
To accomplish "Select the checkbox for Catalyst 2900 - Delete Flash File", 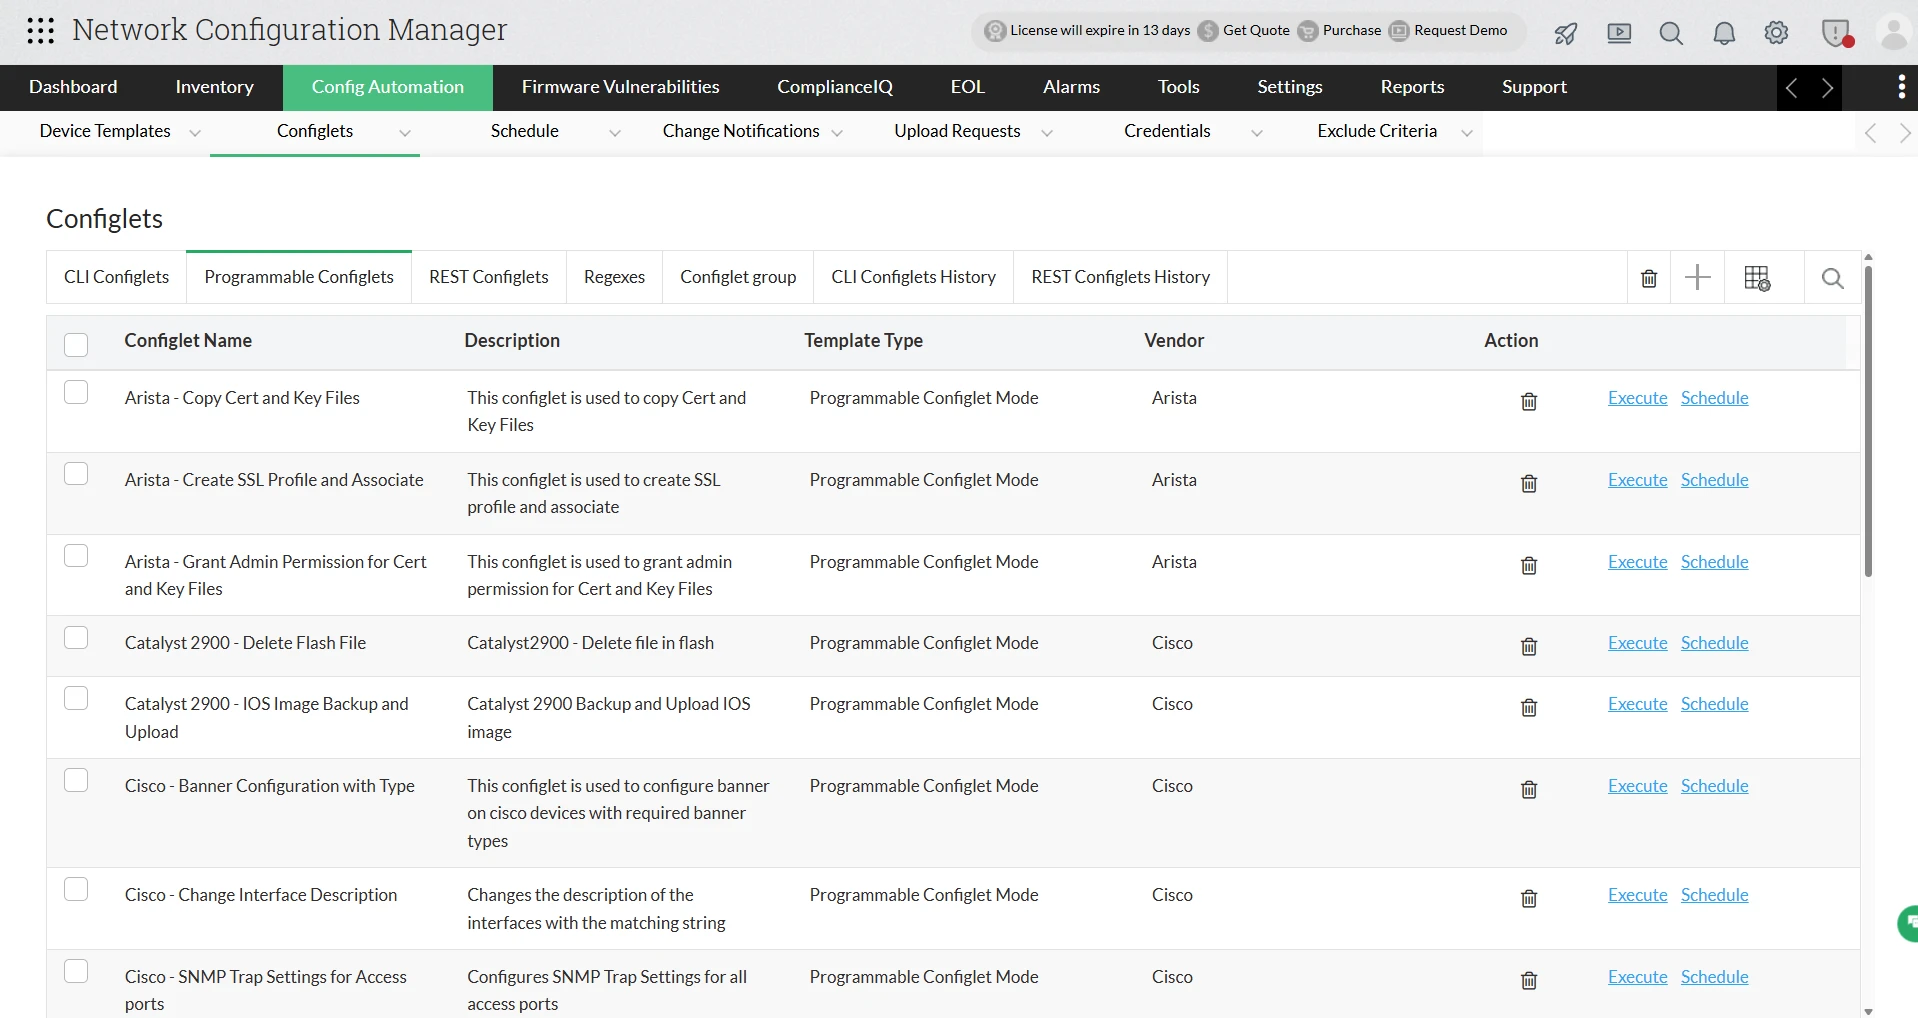I will [76, 637].
